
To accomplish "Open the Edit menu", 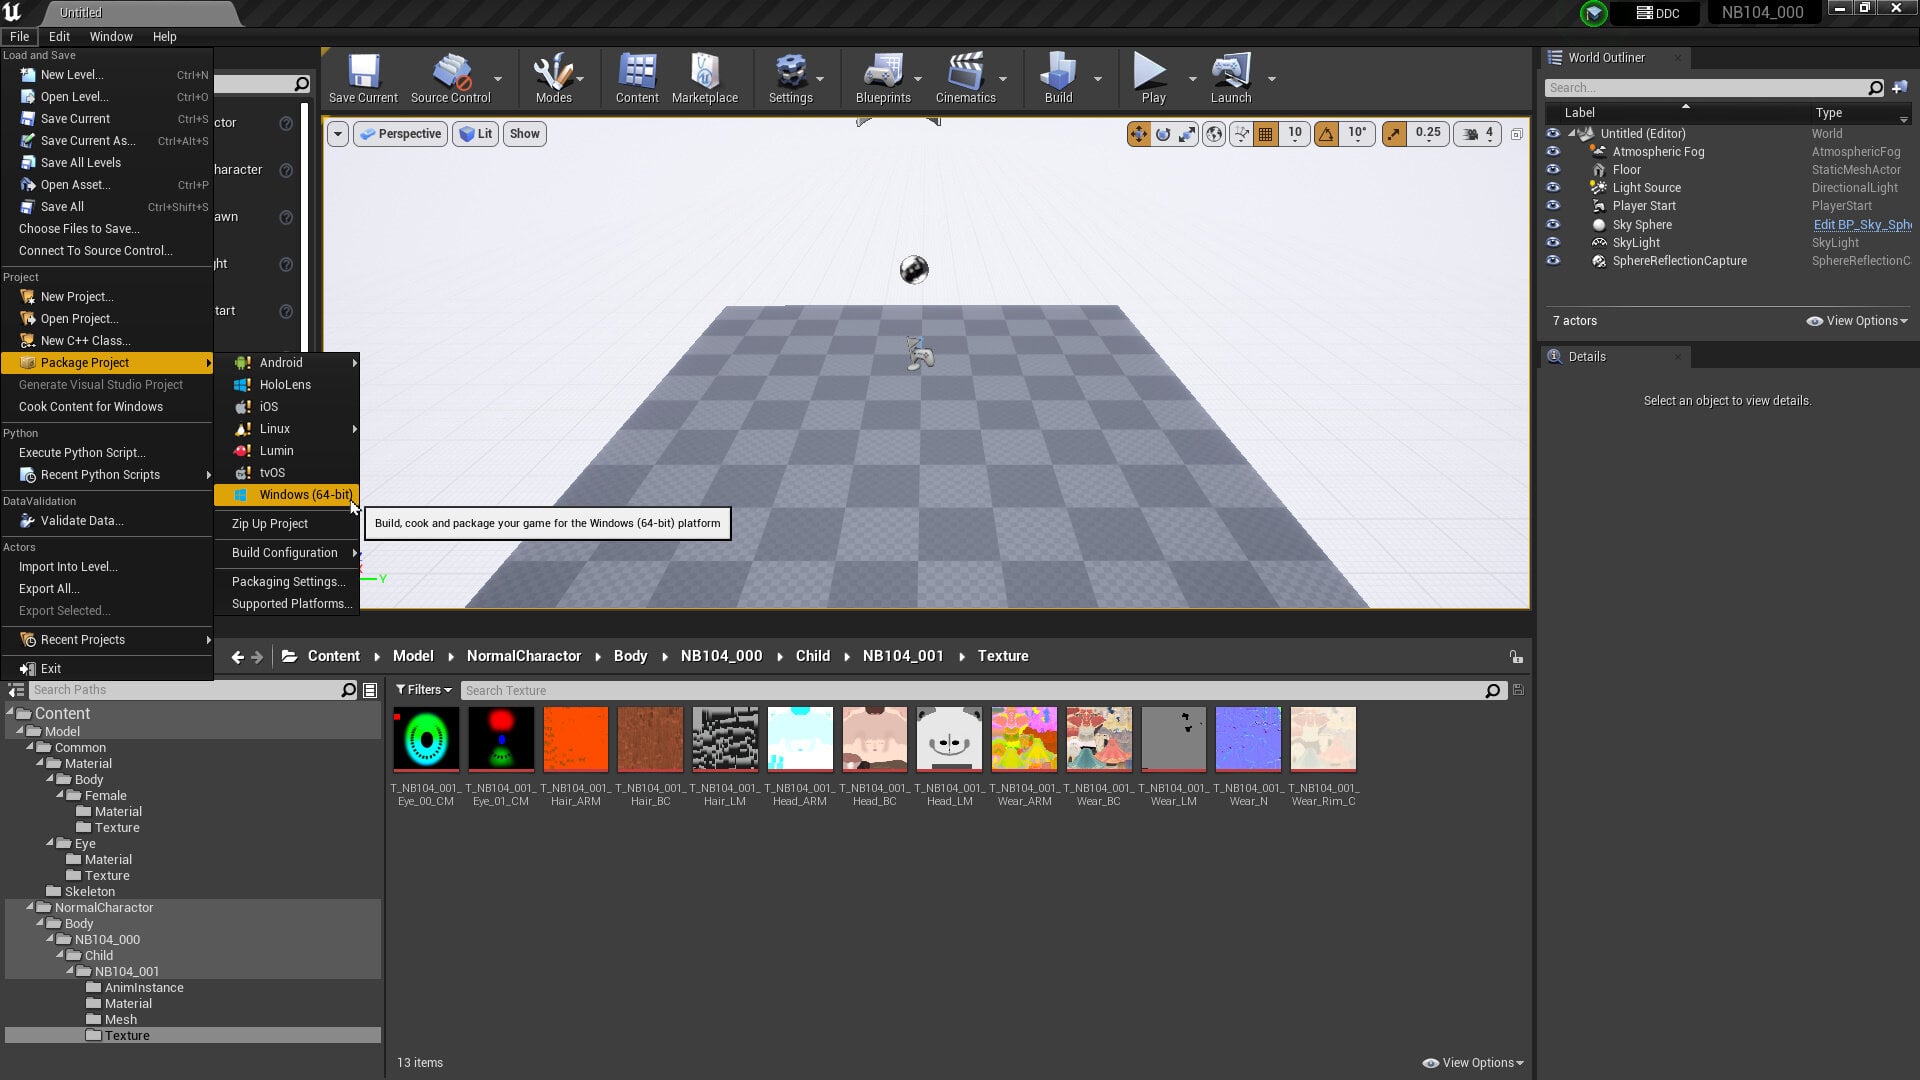I will point(59,37).
